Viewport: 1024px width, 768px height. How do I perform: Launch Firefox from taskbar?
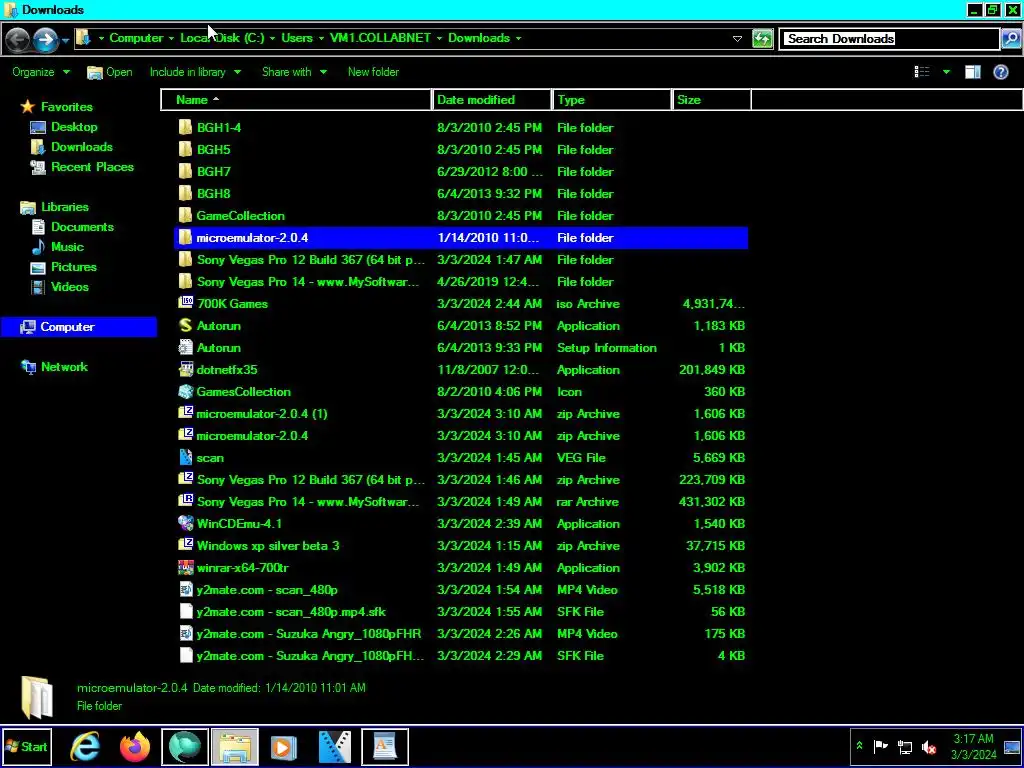135,746
